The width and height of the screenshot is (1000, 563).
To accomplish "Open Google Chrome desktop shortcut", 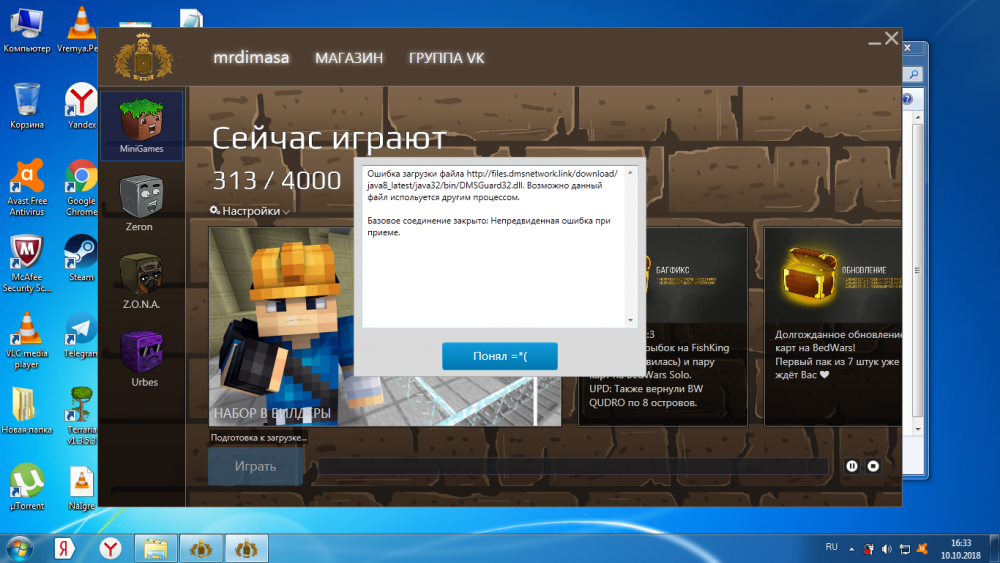I will click(x=81, y=188).
